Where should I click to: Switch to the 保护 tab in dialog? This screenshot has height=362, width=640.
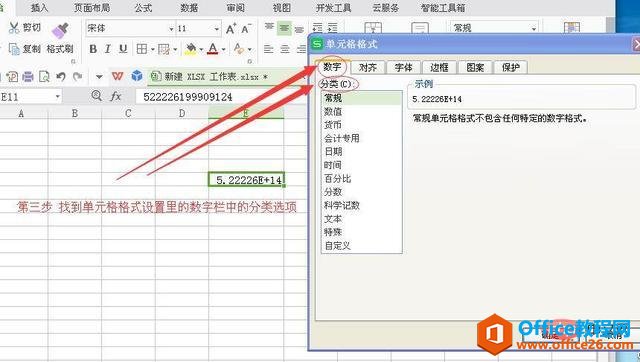511,67
